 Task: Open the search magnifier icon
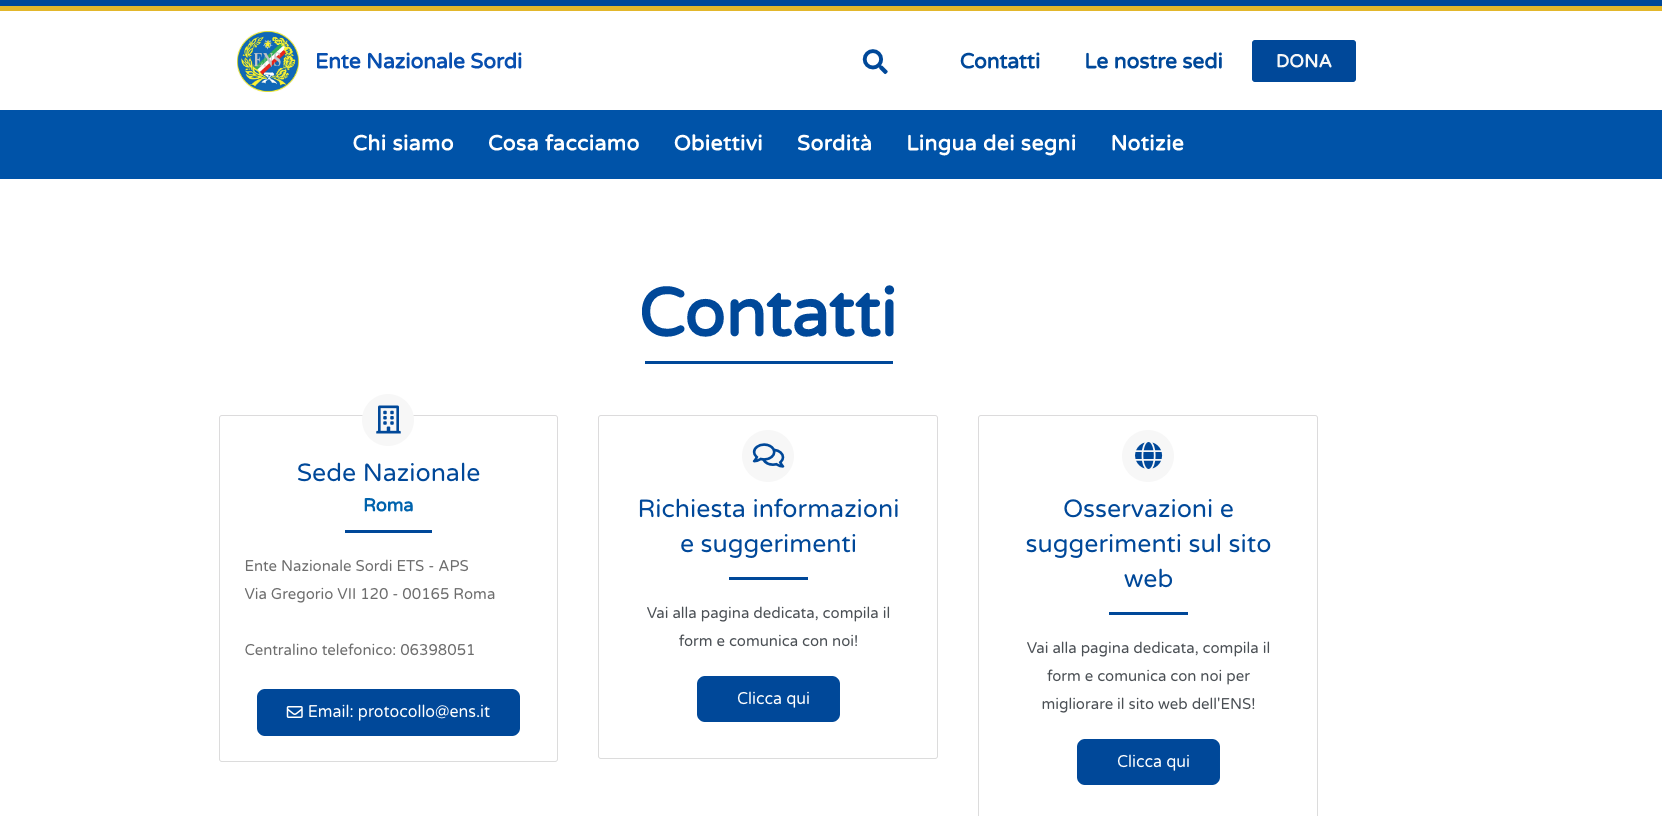(875, 62)
